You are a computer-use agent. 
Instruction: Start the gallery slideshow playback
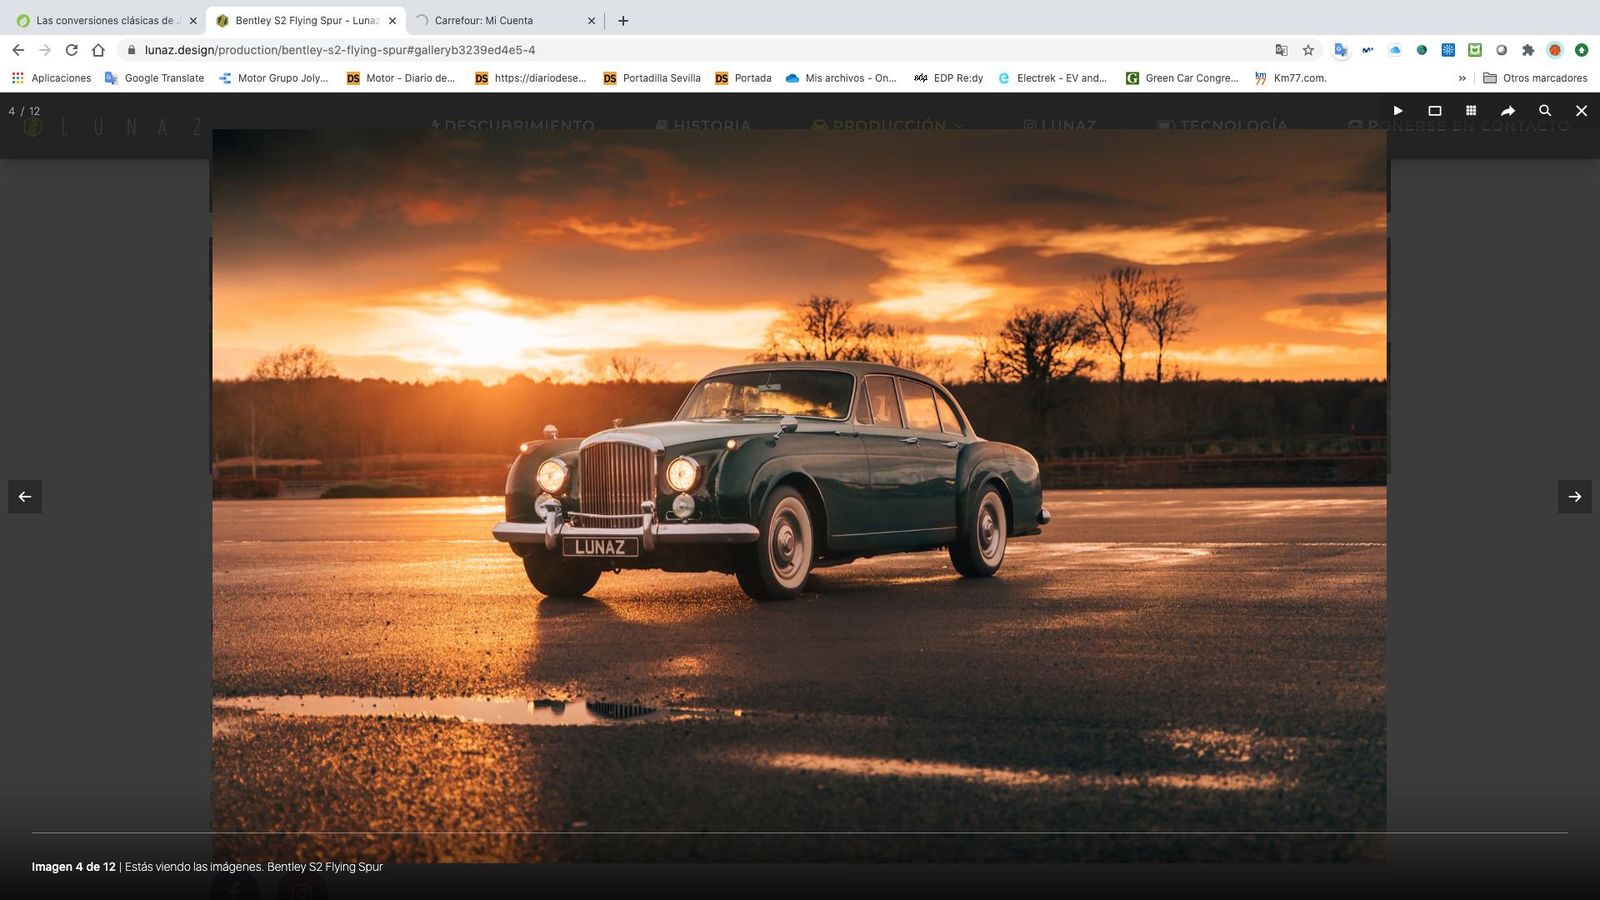tap(1397, 111)
